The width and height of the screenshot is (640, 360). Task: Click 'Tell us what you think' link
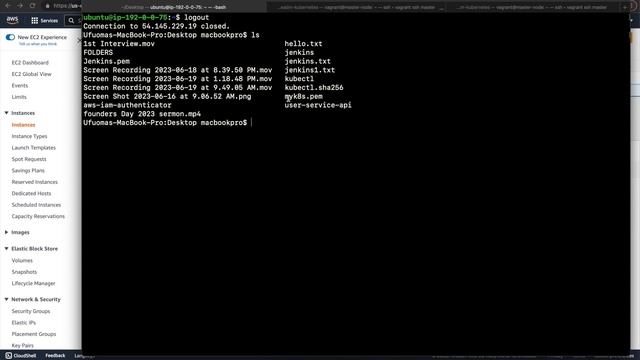(38, 44)
